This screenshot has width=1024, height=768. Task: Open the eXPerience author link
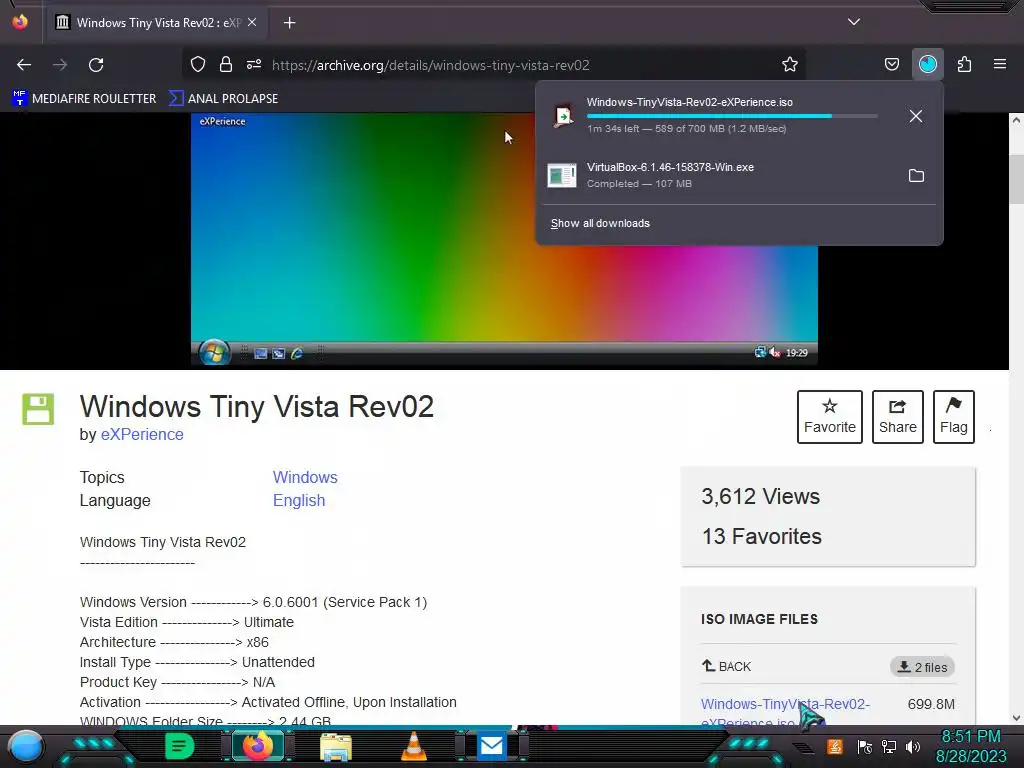pyautogui.click(x=142, y=434)
